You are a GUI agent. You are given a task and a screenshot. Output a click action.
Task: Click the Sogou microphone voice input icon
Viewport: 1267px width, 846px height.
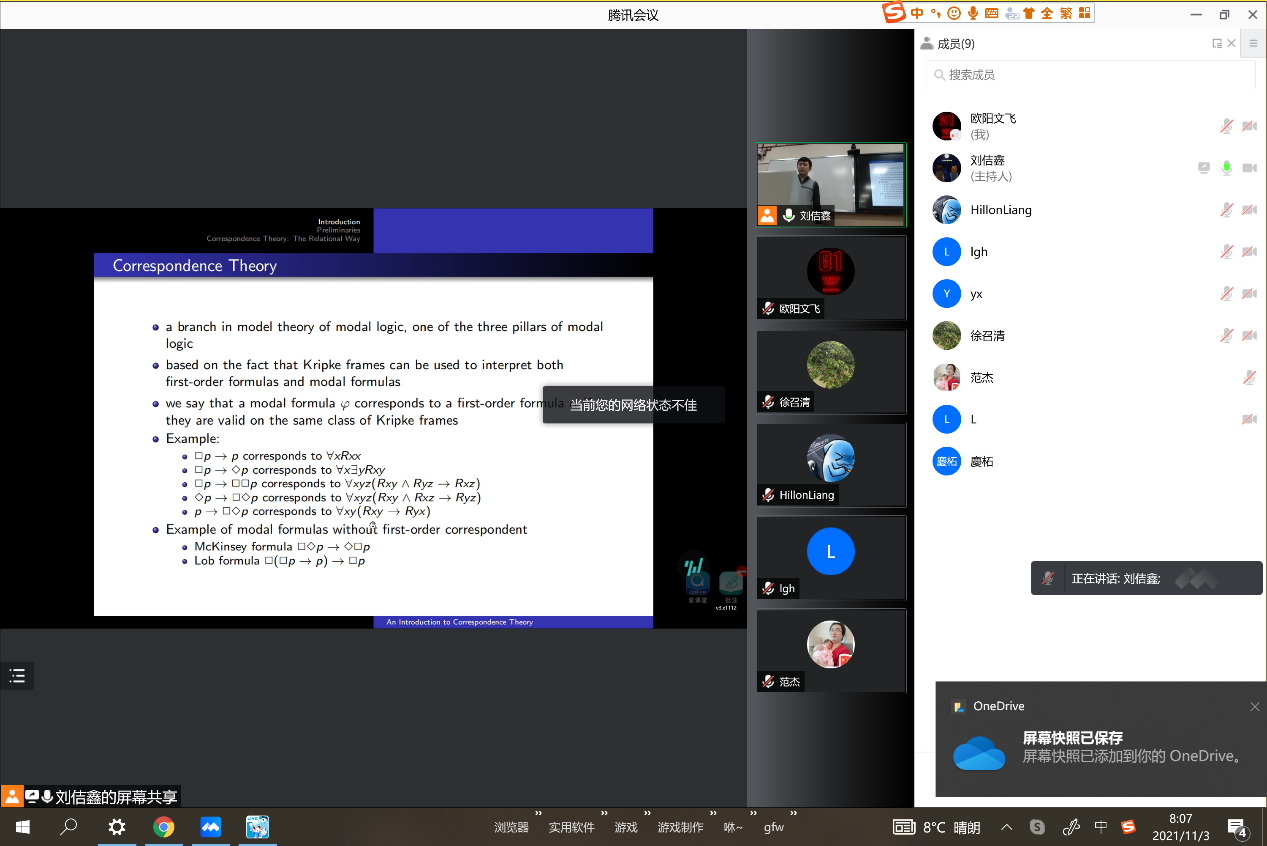[972, 13]
